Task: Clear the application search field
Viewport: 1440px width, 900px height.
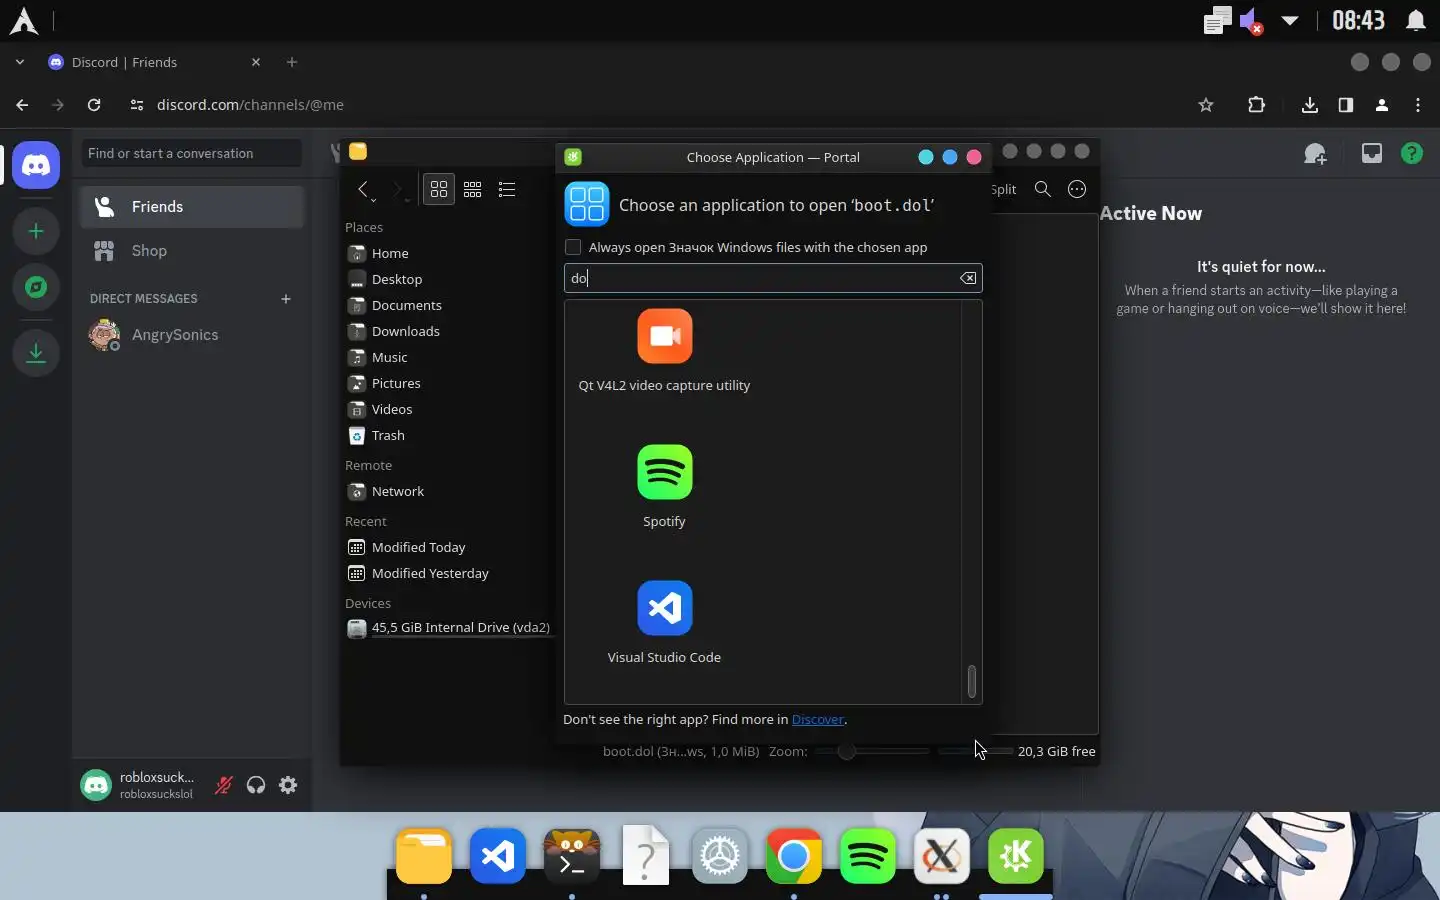Action: point(968,278)
